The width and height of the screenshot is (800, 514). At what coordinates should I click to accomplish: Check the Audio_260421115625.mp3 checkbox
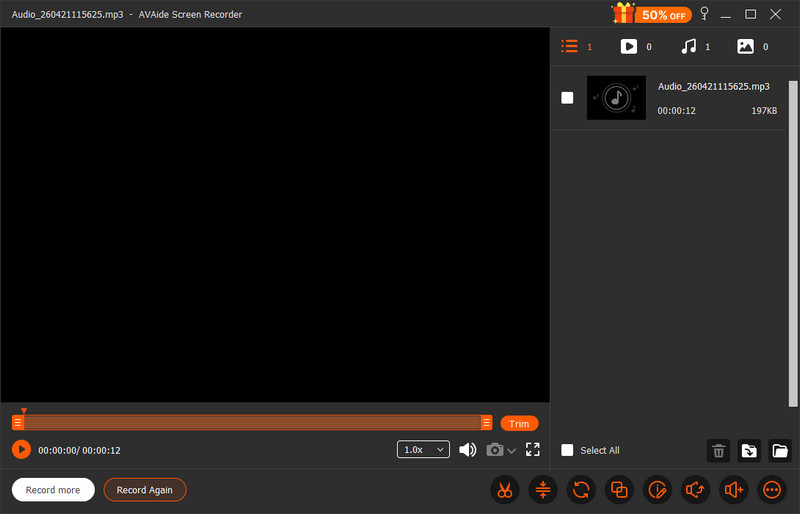click(567, 97)
